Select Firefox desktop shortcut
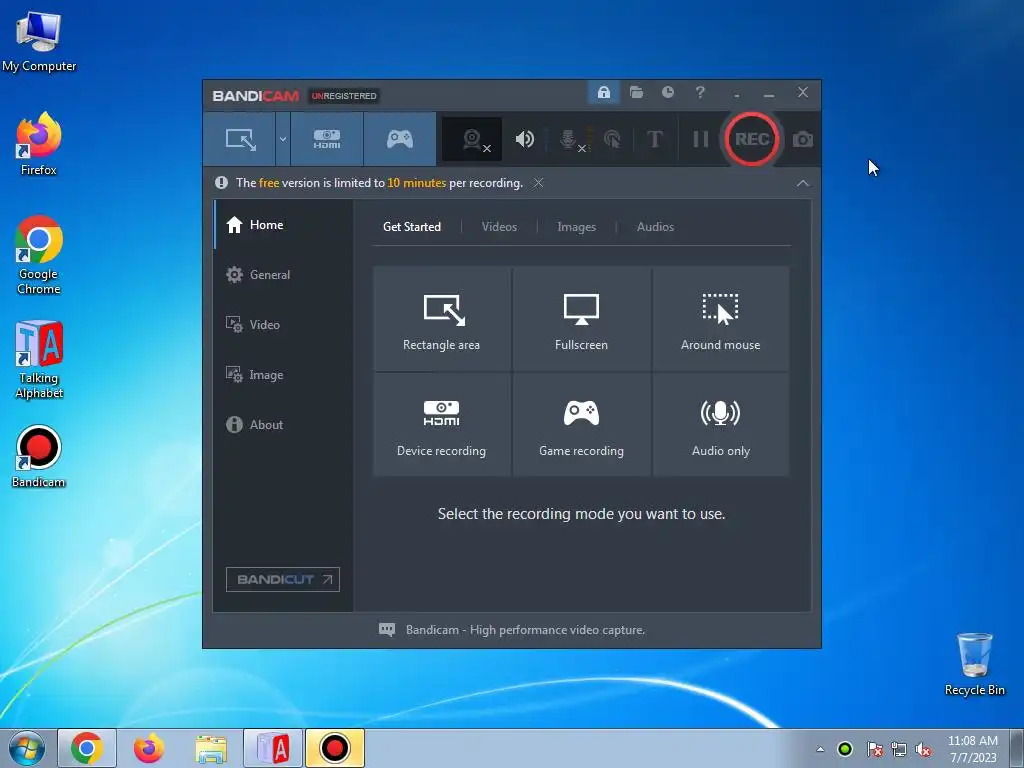This screenshot has width=1024, height=768. [x=39, y=144]
